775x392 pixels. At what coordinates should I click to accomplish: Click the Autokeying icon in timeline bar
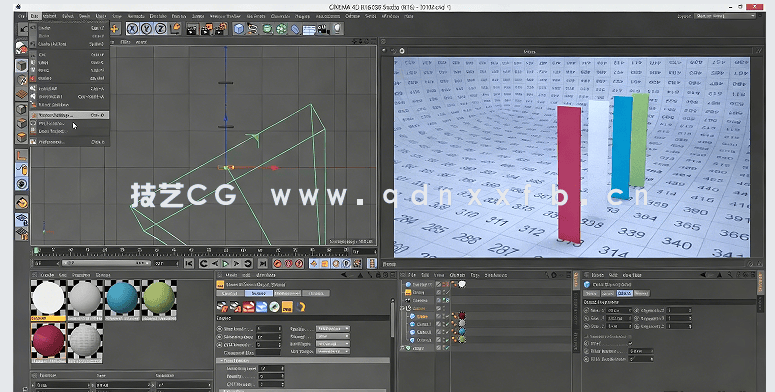click(x=289, y=263)
